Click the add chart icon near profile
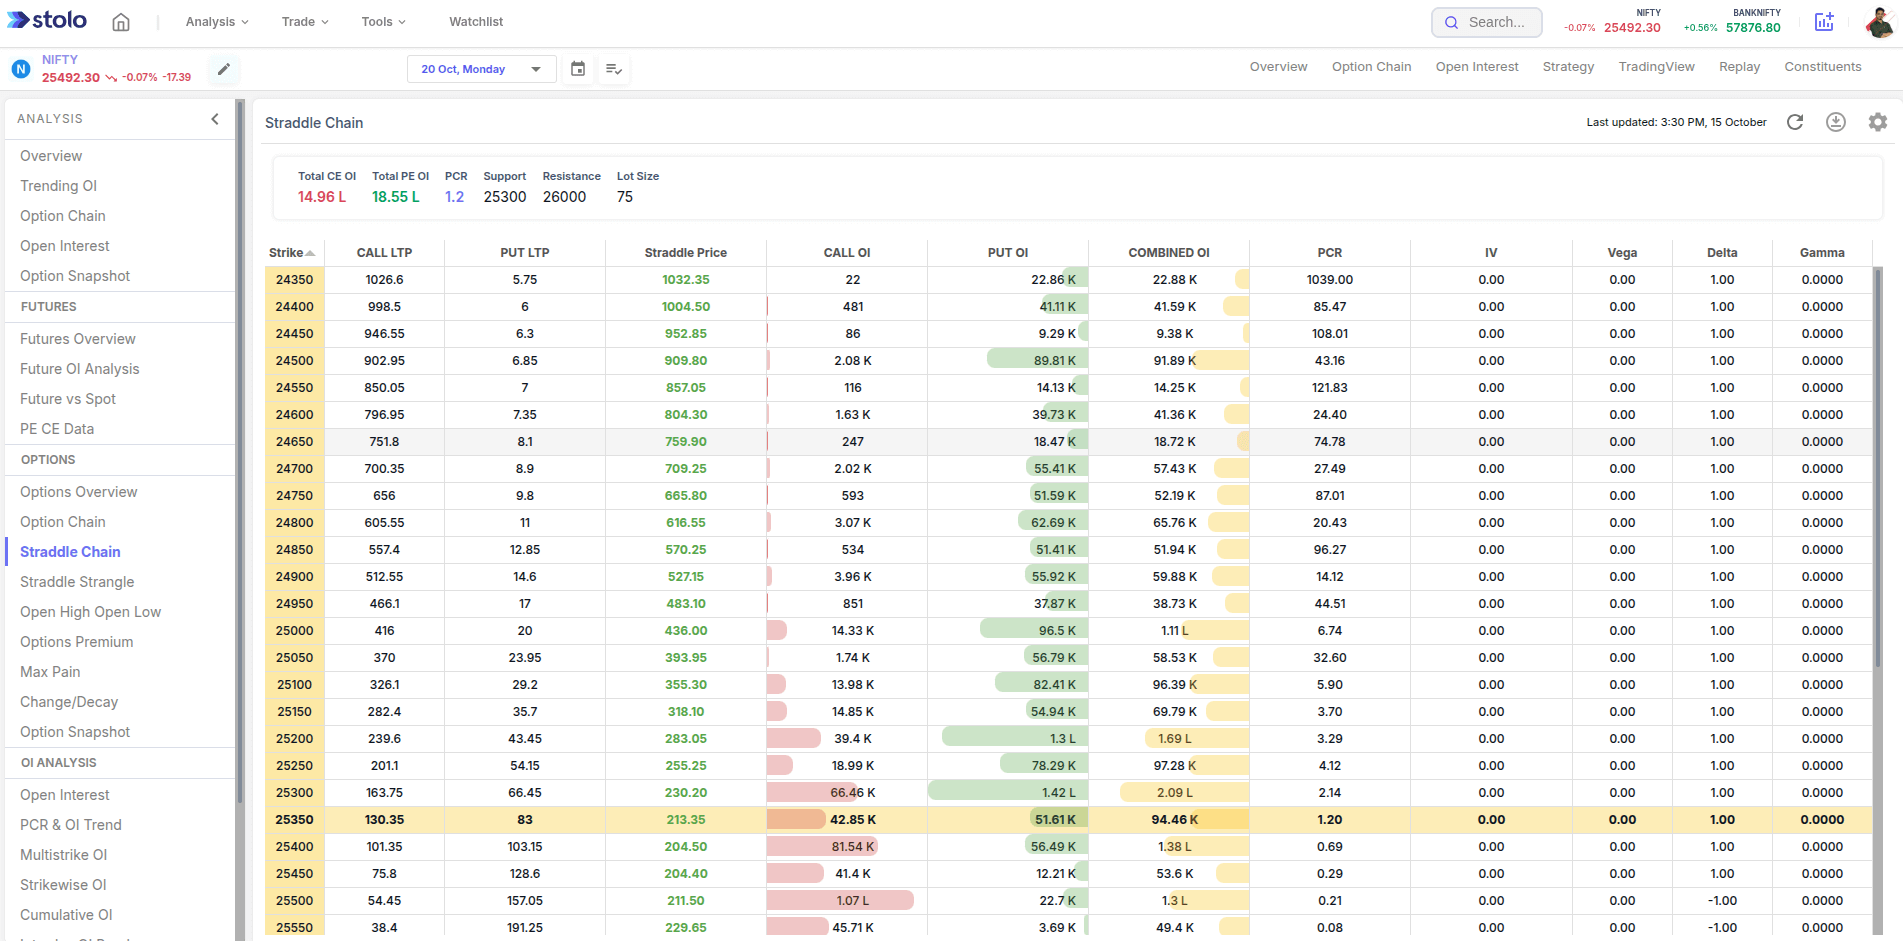1903x941 pixels. [1824, 22]
